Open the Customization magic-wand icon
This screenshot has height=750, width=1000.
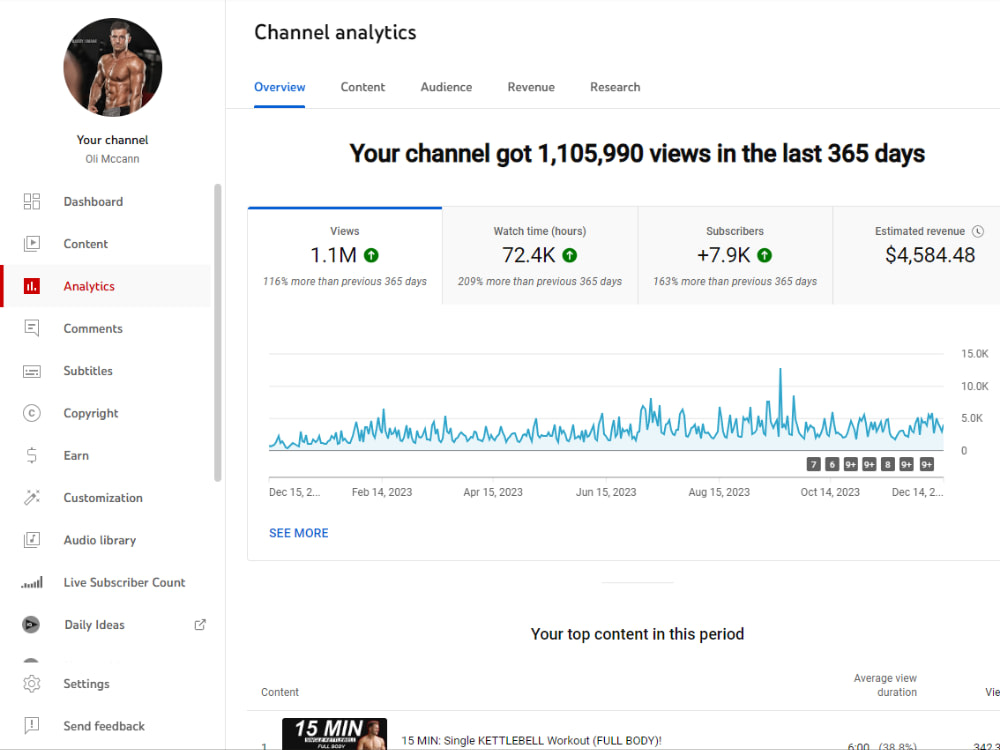click(x=31, y=497)
